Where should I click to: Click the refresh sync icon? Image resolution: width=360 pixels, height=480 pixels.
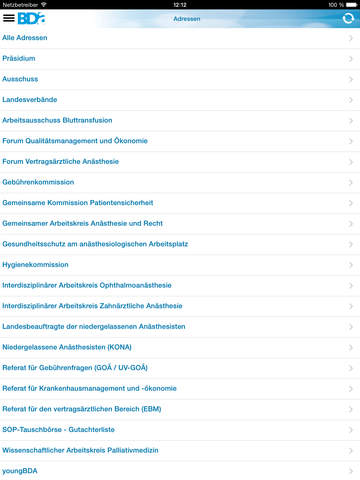pos(348,18)
